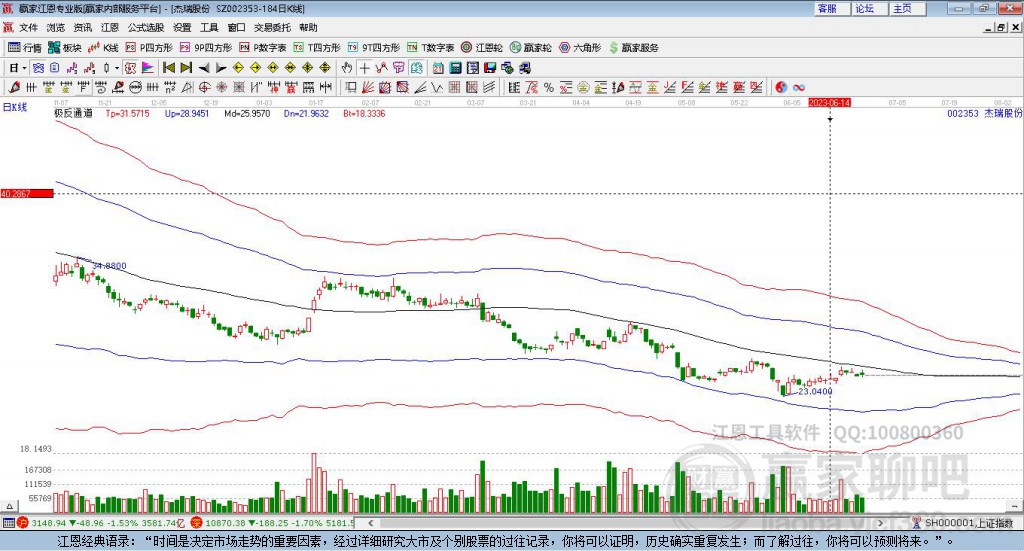The height and width of the screenshot is (551, 1024).
Task: Expand the candlestick style dropdown arrow
Action: (x=117, y=68)
